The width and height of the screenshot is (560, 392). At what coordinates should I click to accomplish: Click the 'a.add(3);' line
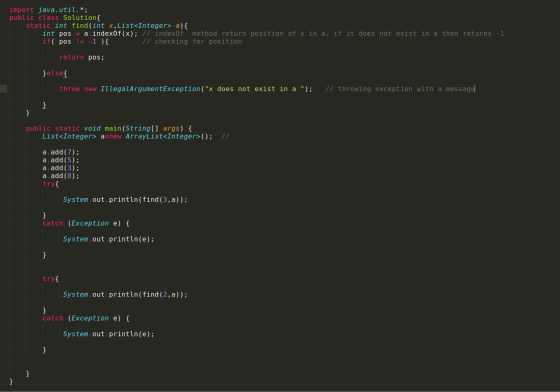pos(61,168)
